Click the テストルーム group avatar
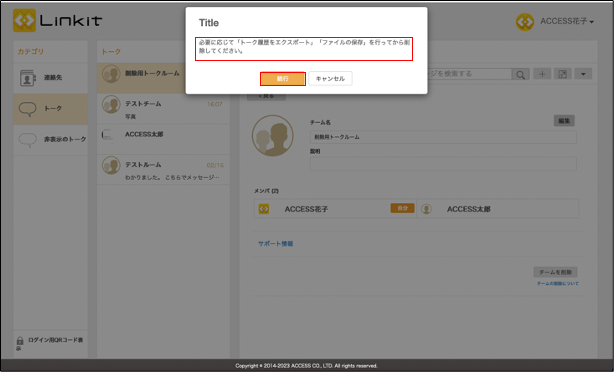 click(x=111, y=165)
